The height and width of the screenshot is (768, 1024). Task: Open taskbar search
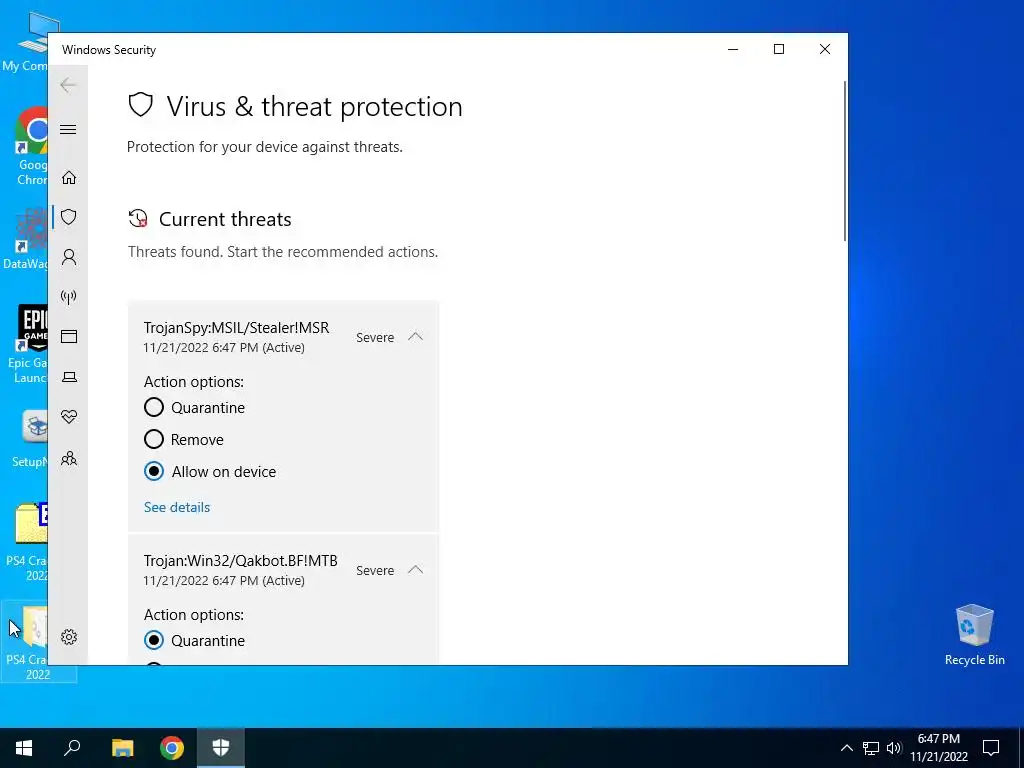(x=72, y=748)
